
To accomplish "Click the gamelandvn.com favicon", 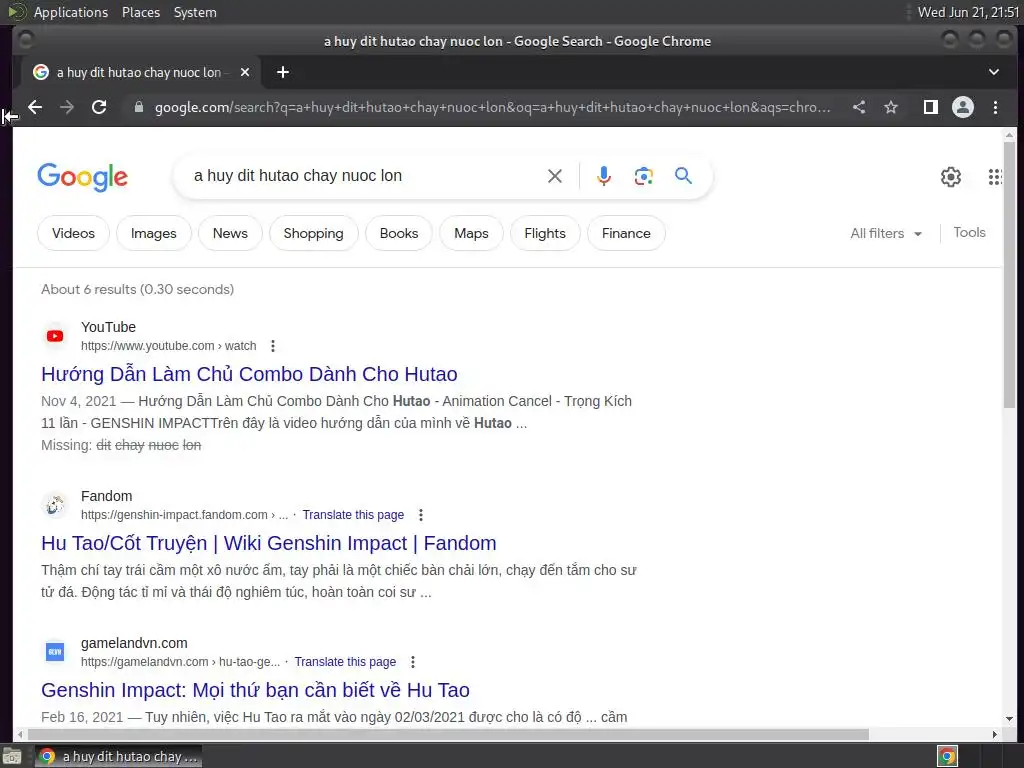I will click(55, 652).
